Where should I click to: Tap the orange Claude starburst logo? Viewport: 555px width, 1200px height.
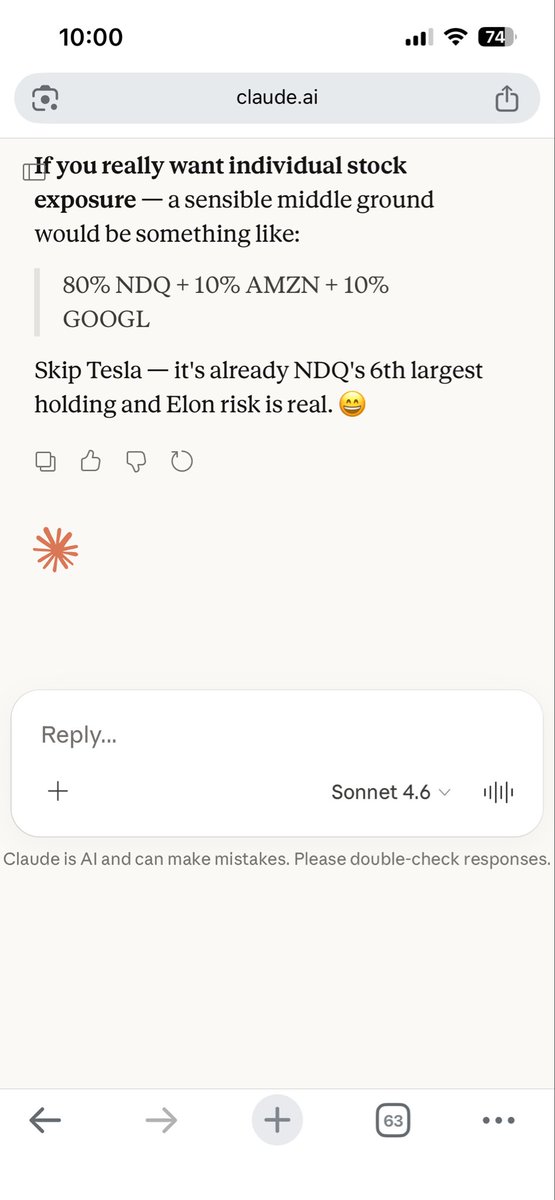(x=56, y=549)
